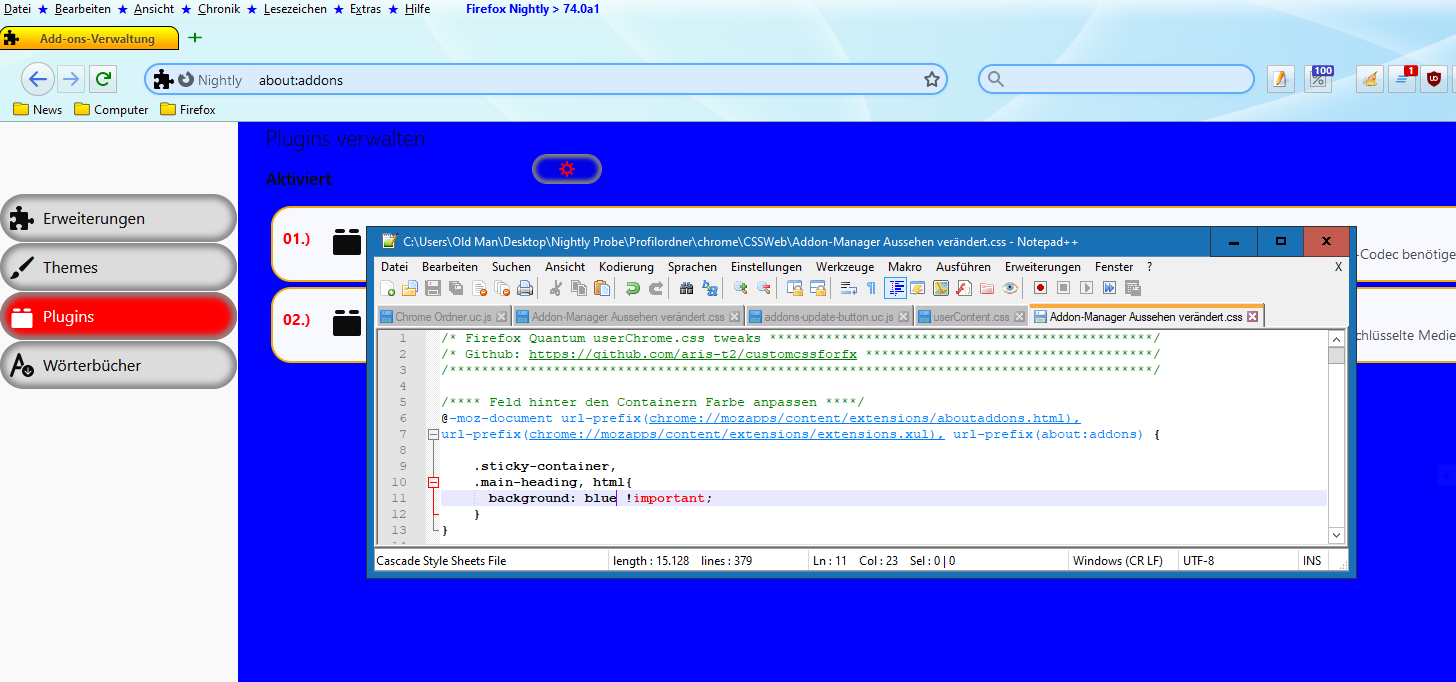Open the Sprachen menu in Notepad++
Image resolution: width=1456 pixels, height=682 pixels.
click(x=692, y=267)
